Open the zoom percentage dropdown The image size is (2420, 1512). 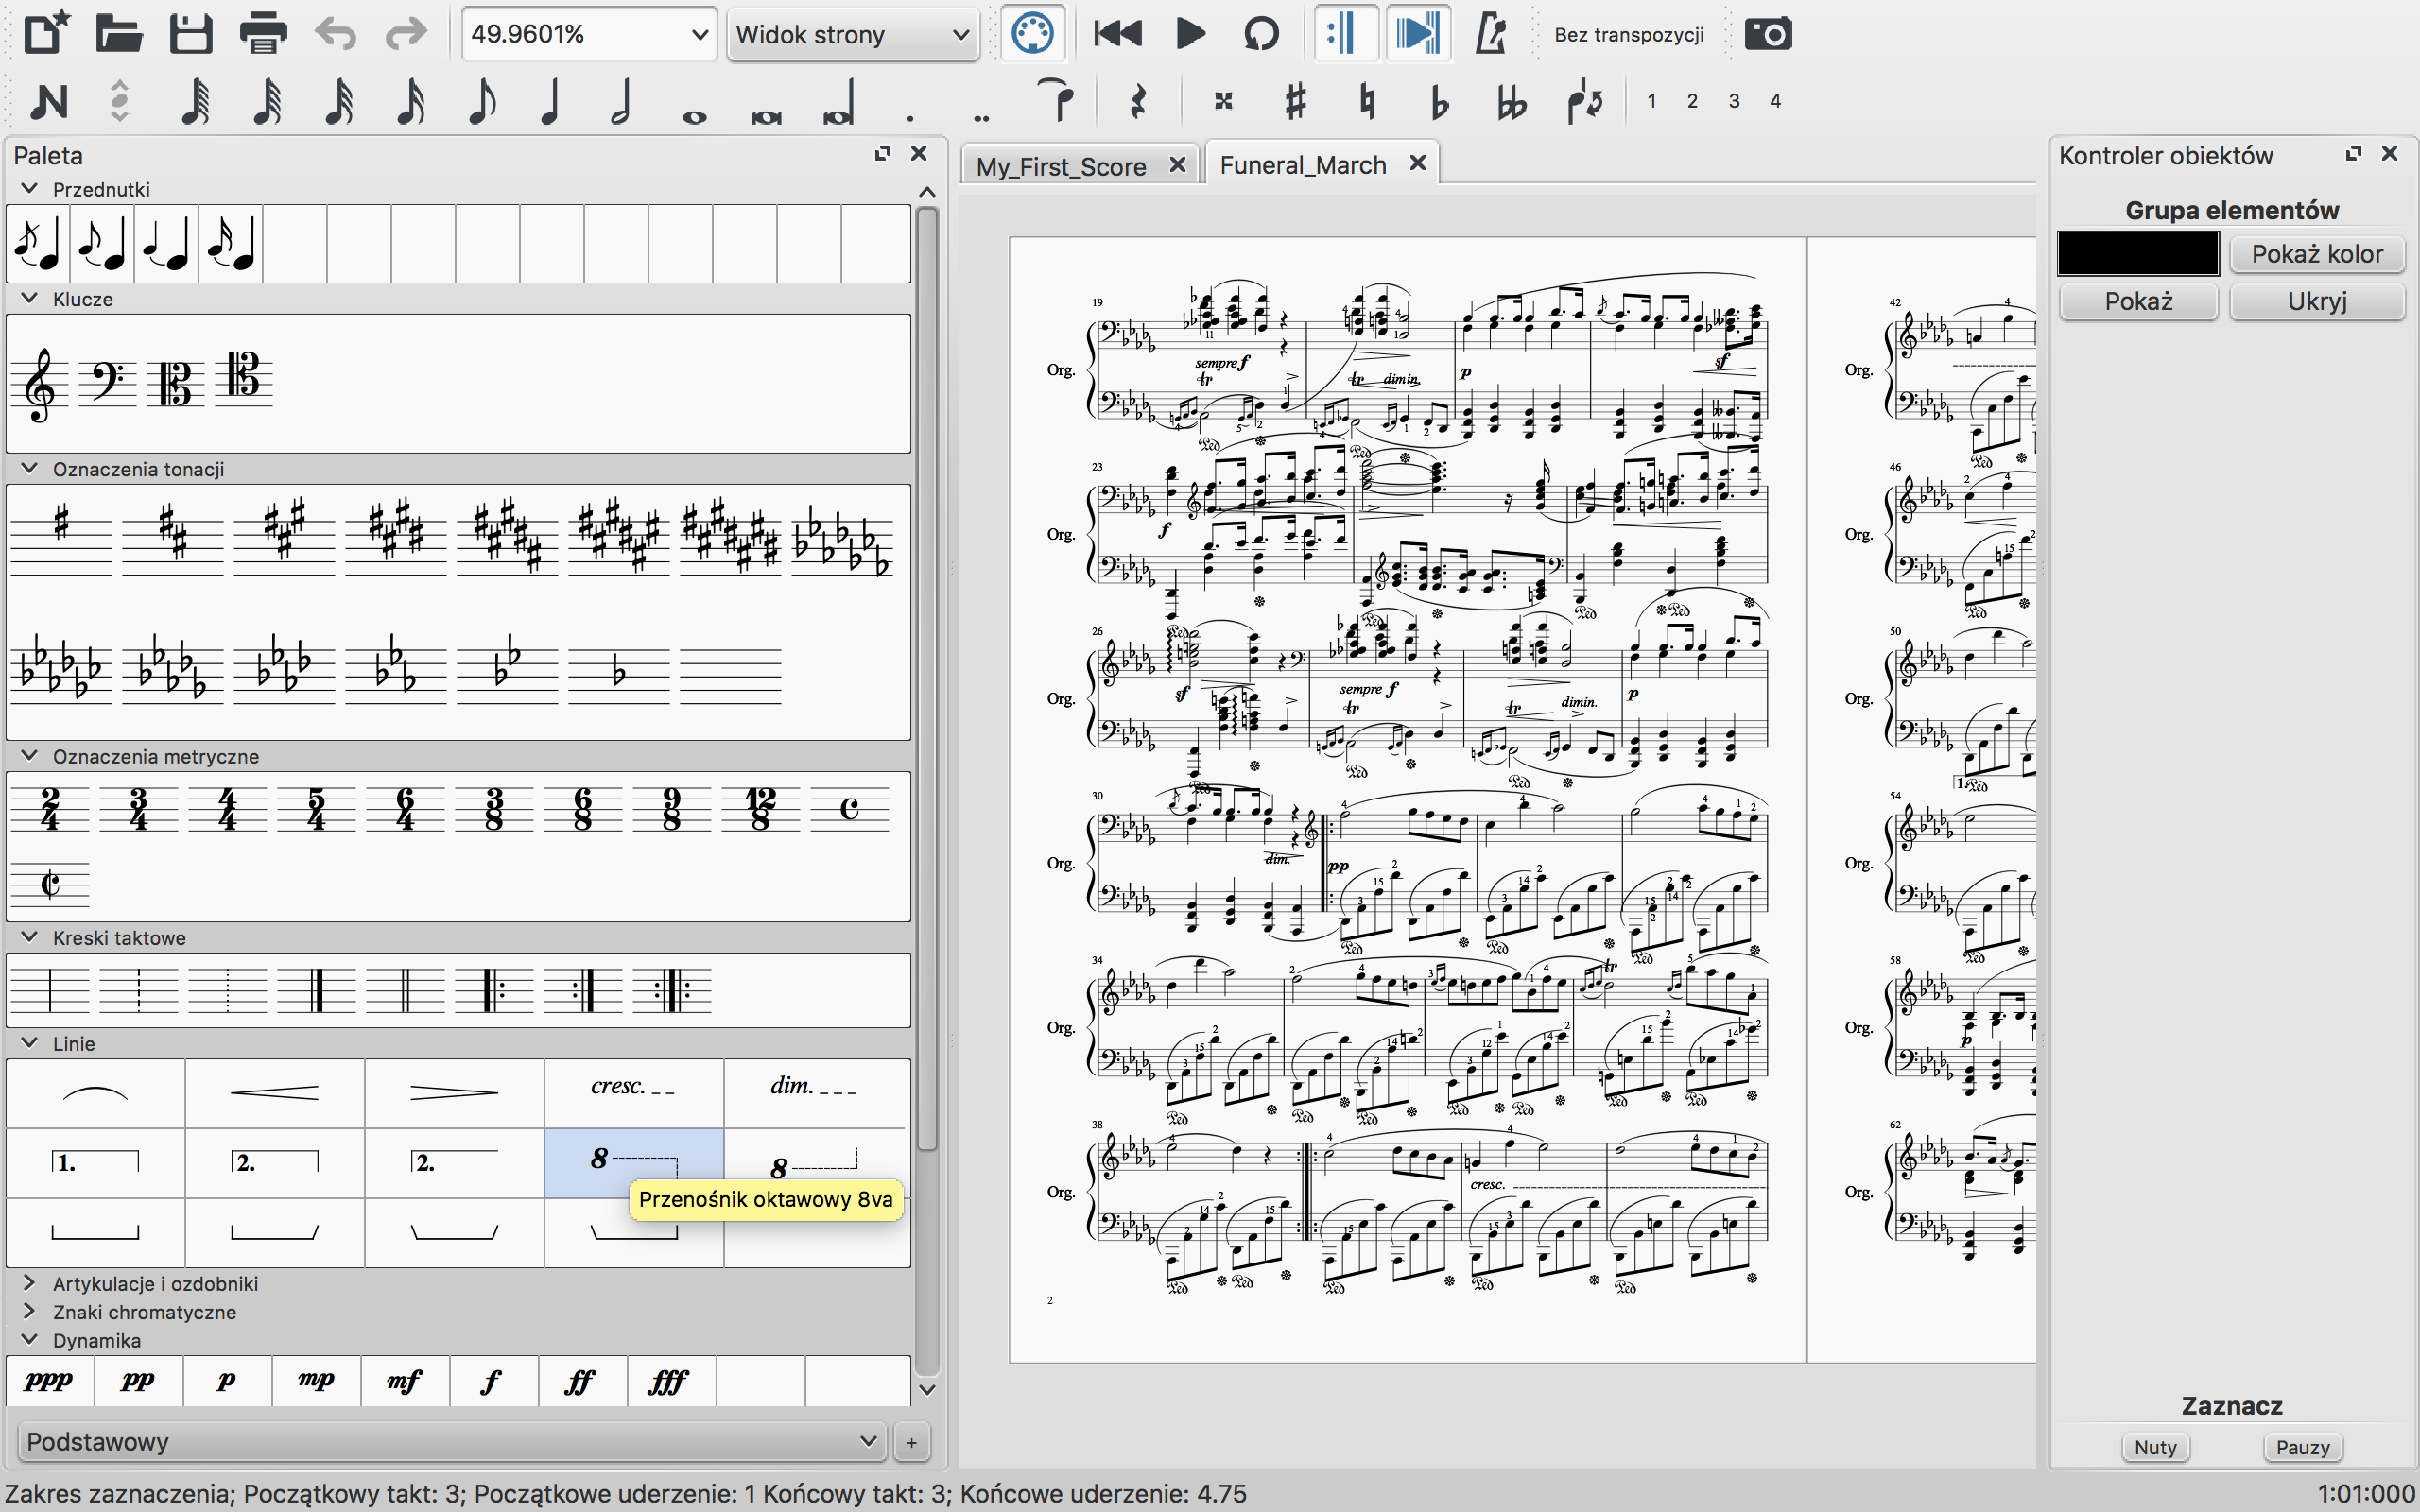(699, 34)
